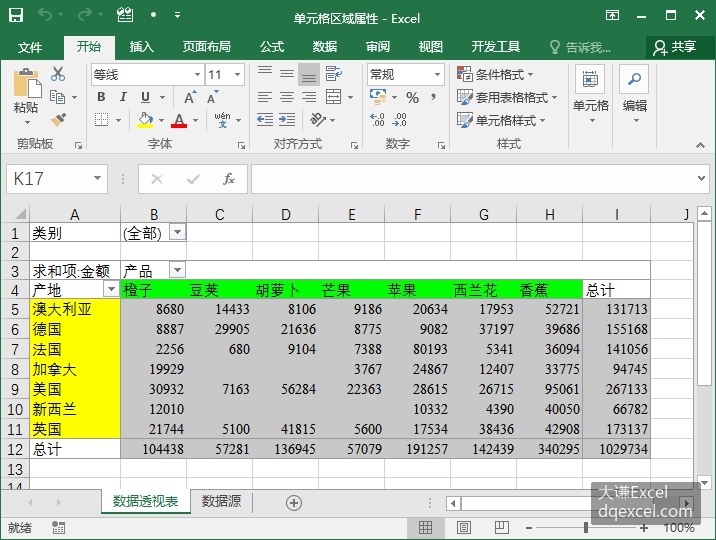Click the Save icon in quick access toolbar
716x540 pixels.
(16, 15)
